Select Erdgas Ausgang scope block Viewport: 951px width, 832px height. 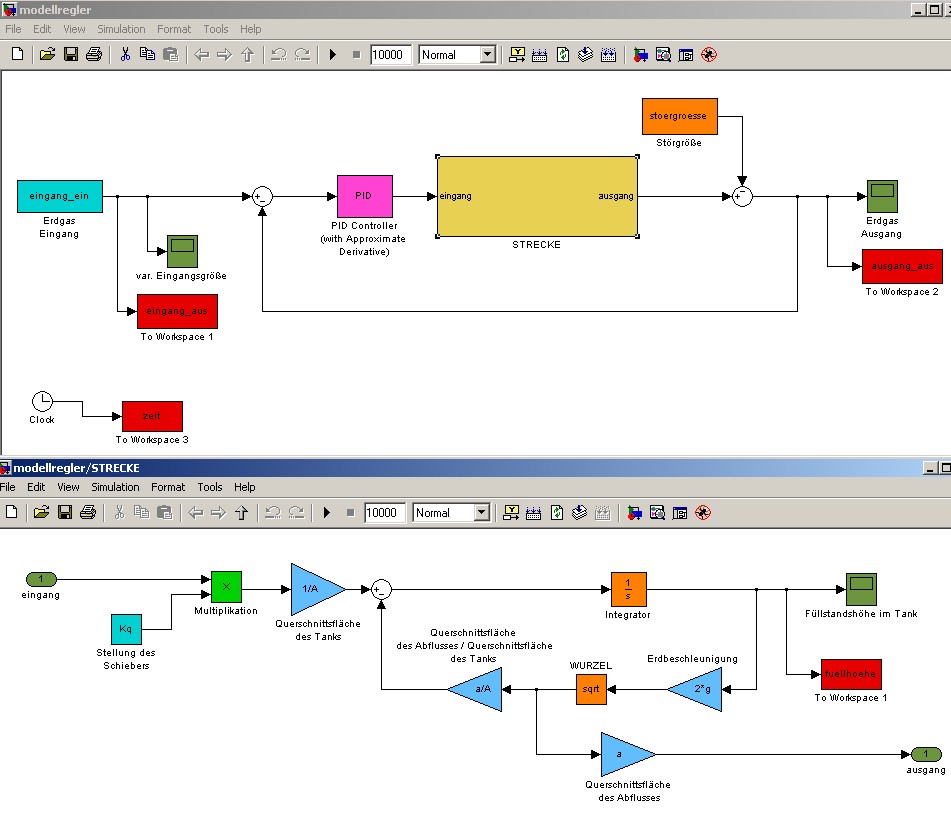882,196
